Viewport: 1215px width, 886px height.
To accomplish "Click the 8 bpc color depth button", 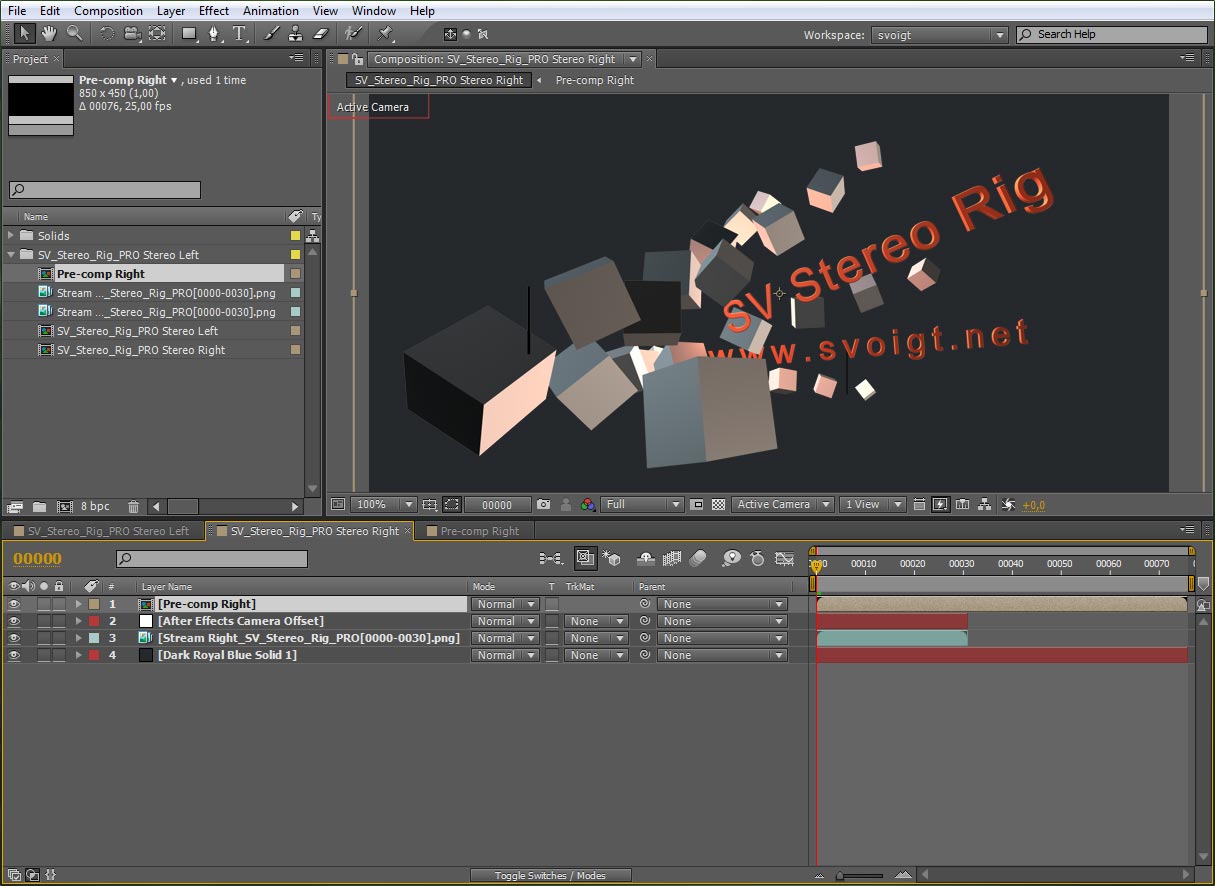I will coord(96,507).
